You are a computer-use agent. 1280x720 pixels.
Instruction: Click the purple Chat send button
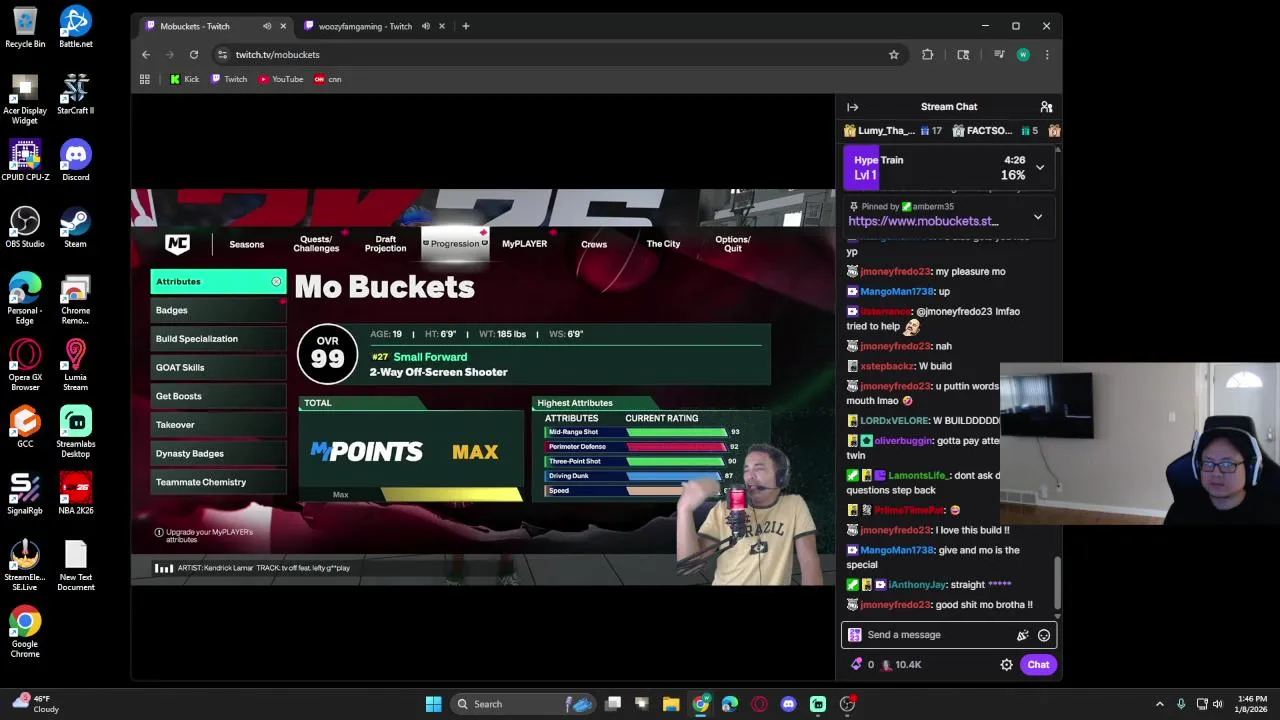point(1038,665)
